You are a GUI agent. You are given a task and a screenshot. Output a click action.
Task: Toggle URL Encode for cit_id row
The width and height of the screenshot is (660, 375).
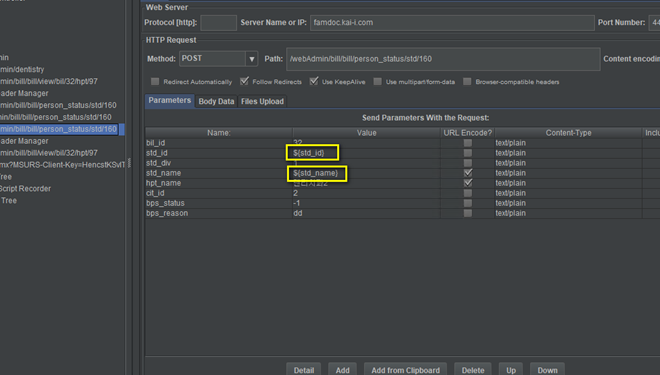[x=468, y=193]
